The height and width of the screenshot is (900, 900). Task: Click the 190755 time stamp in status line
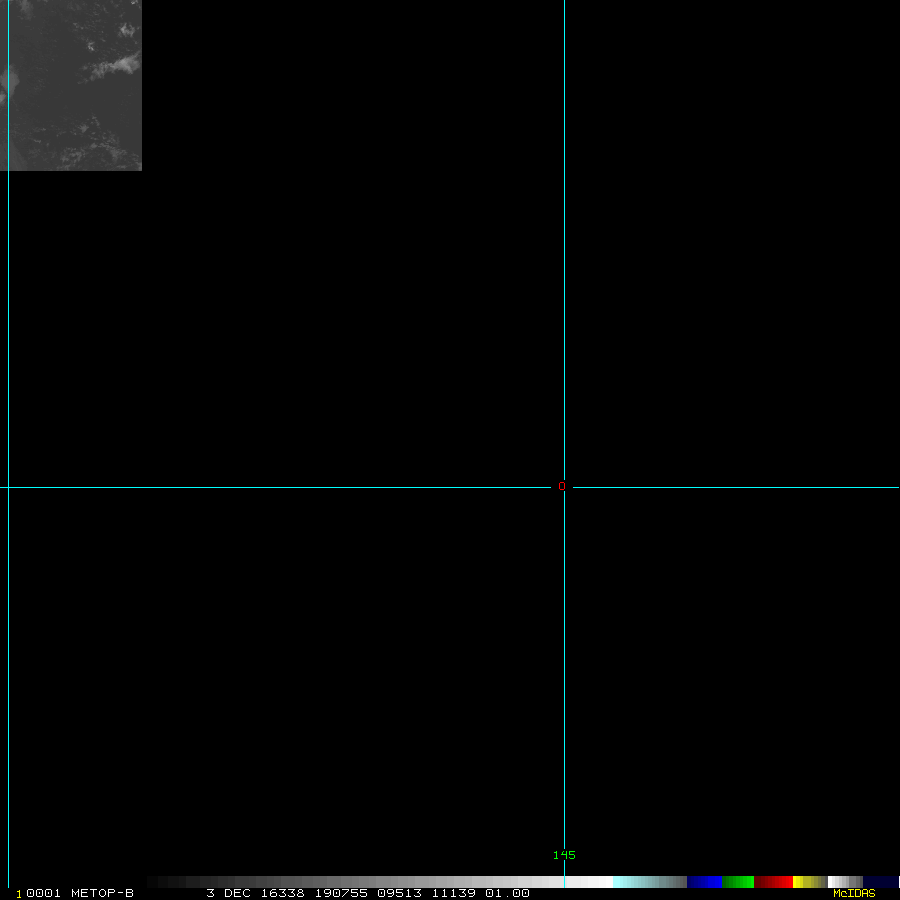tap(341, 893)
